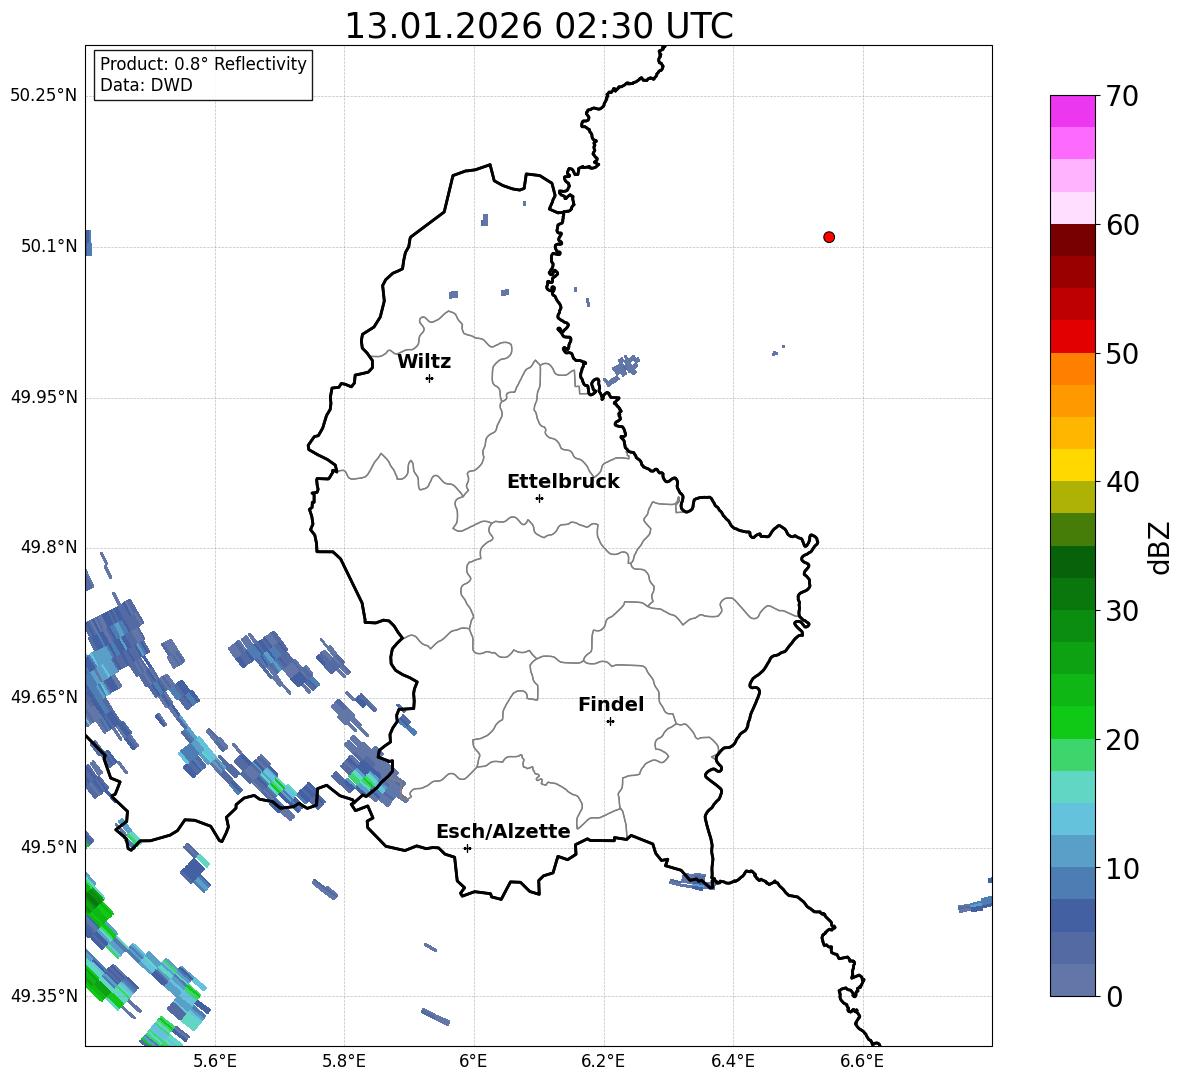Click the 50.25°N latitude label
This screenshot has height=1081, width=1184.
pyautogui.click(x=44, y=96)
